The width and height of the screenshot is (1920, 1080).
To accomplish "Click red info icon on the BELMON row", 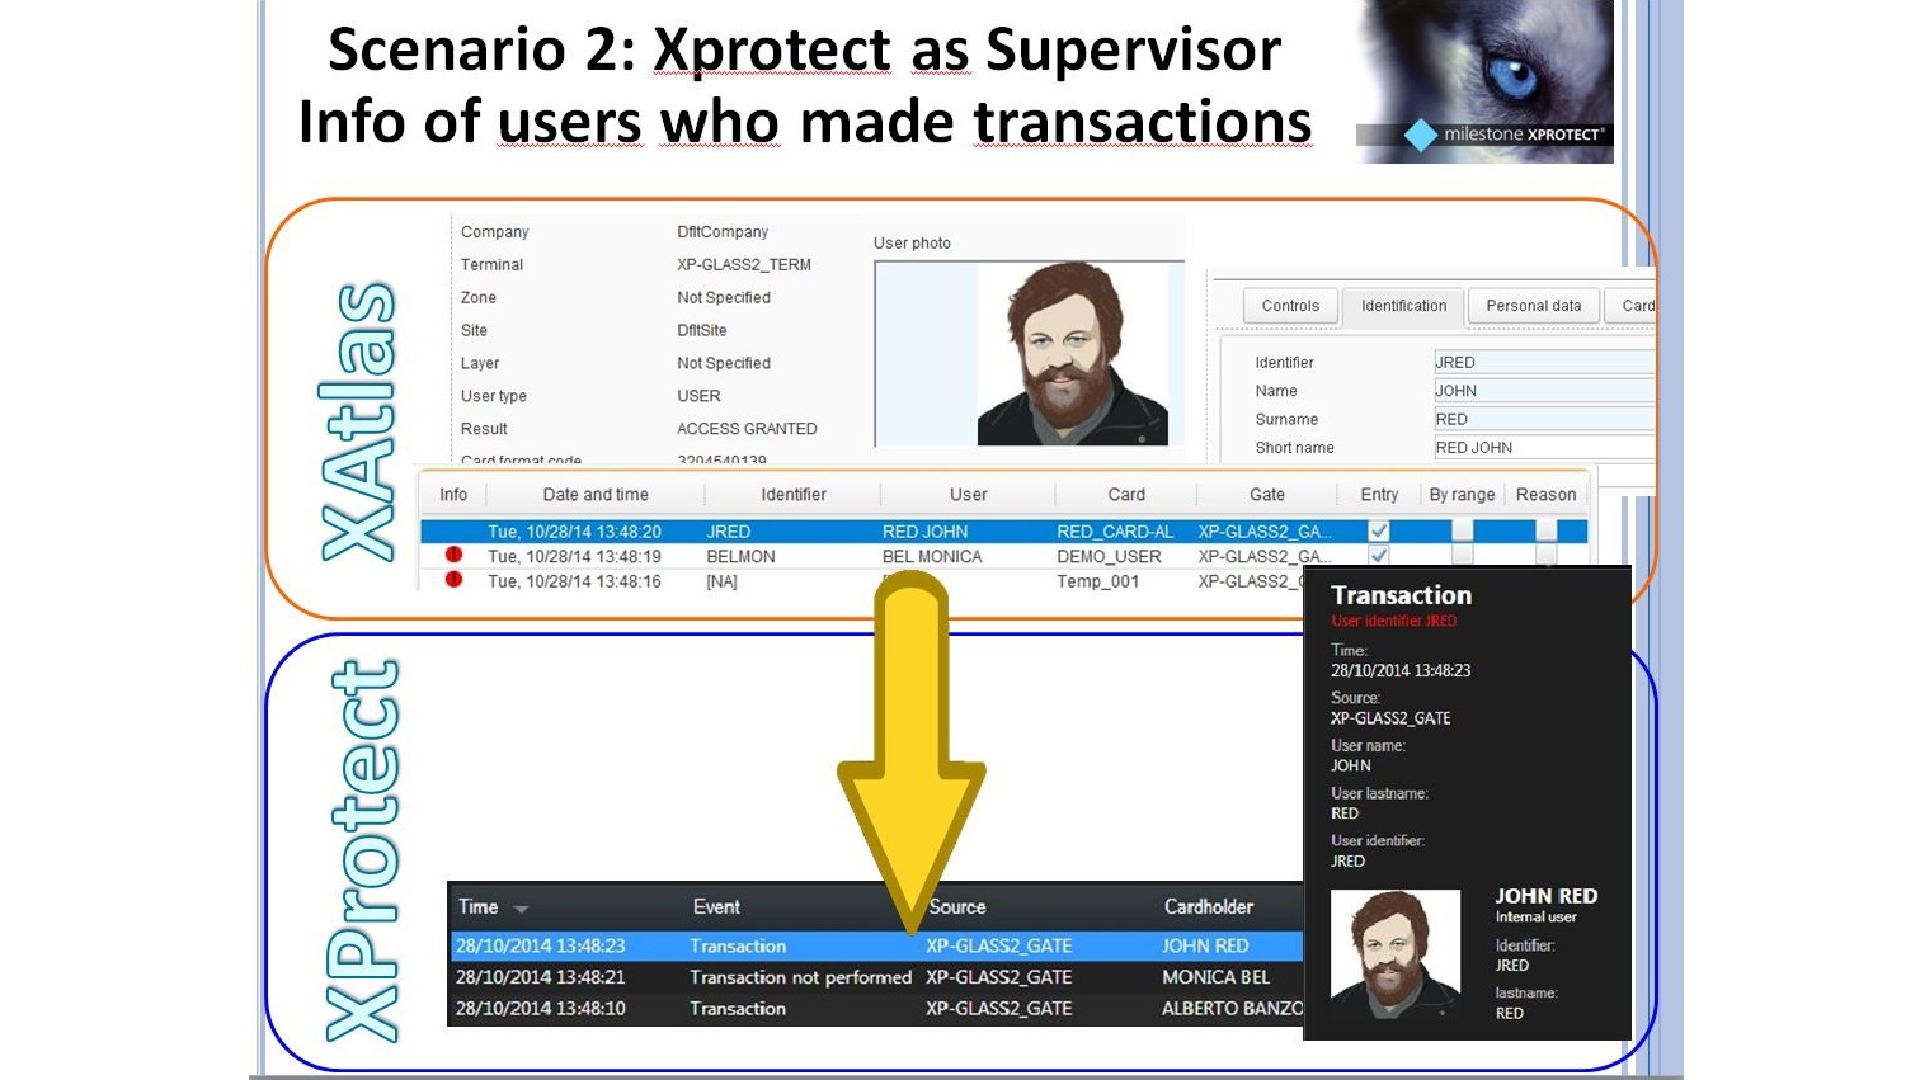I will tap(453, 554).
